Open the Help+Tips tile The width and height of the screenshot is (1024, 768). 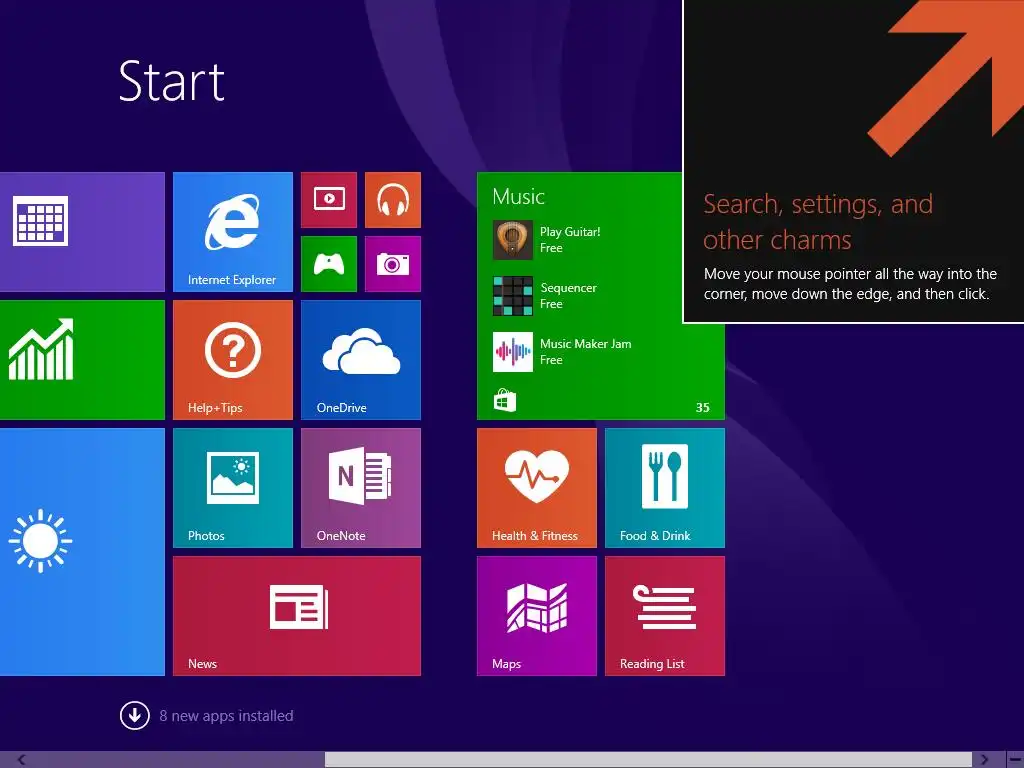tap(232, 360)
